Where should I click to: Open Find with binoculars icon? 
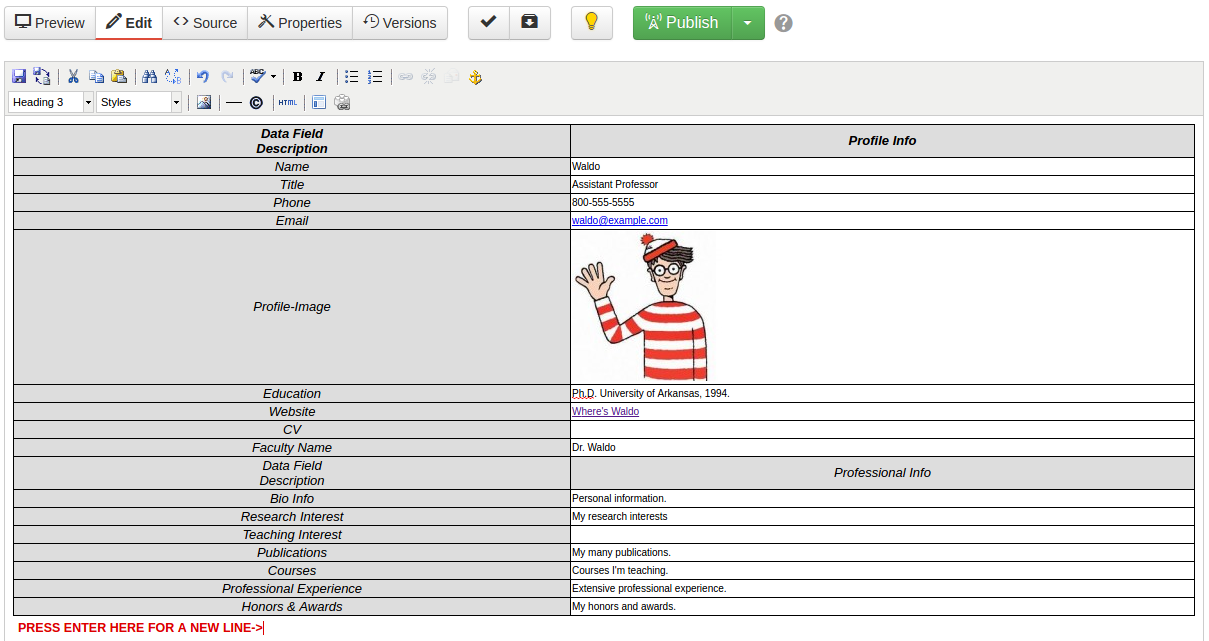click(x=150, y=77)
